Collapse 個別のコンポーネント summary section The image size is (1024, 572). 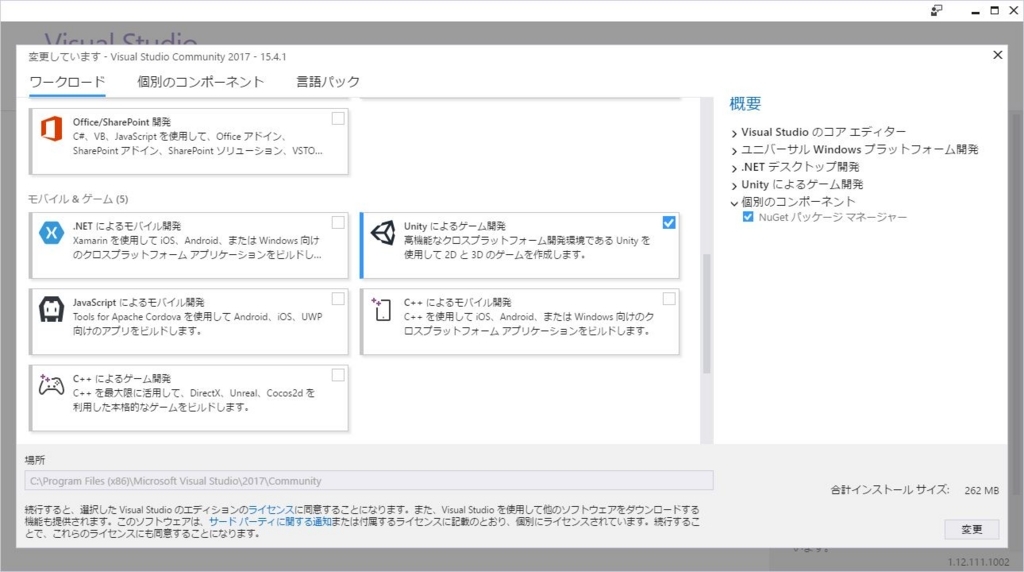click(x=735, y=203)
